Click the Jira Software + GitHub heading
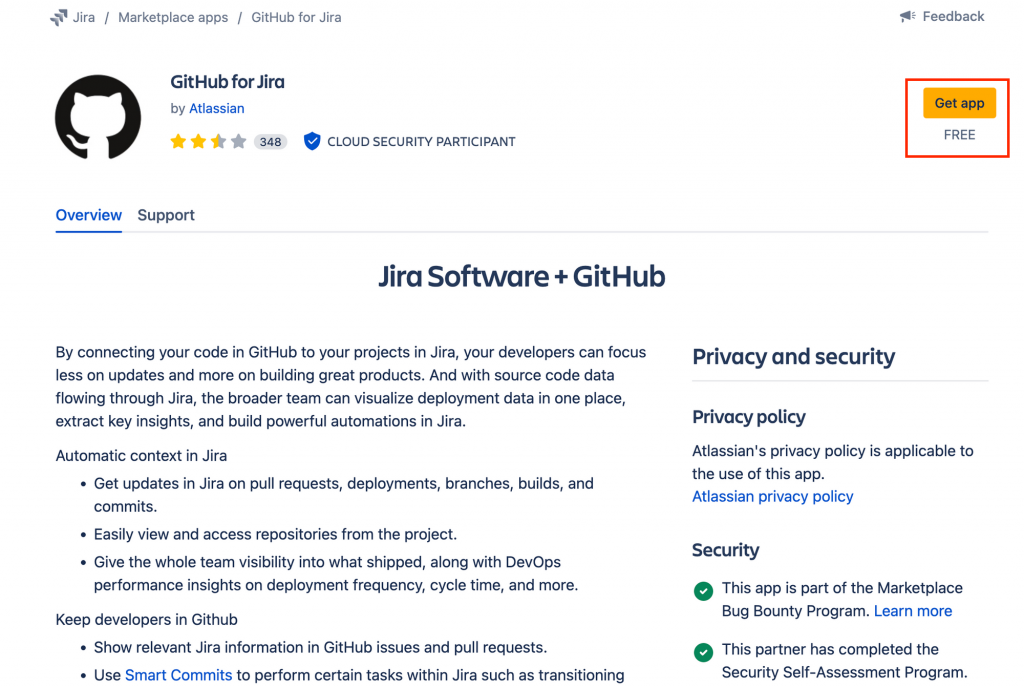Image resolution: width=1024 pixels, height=688 pixels. coord(521,276)
